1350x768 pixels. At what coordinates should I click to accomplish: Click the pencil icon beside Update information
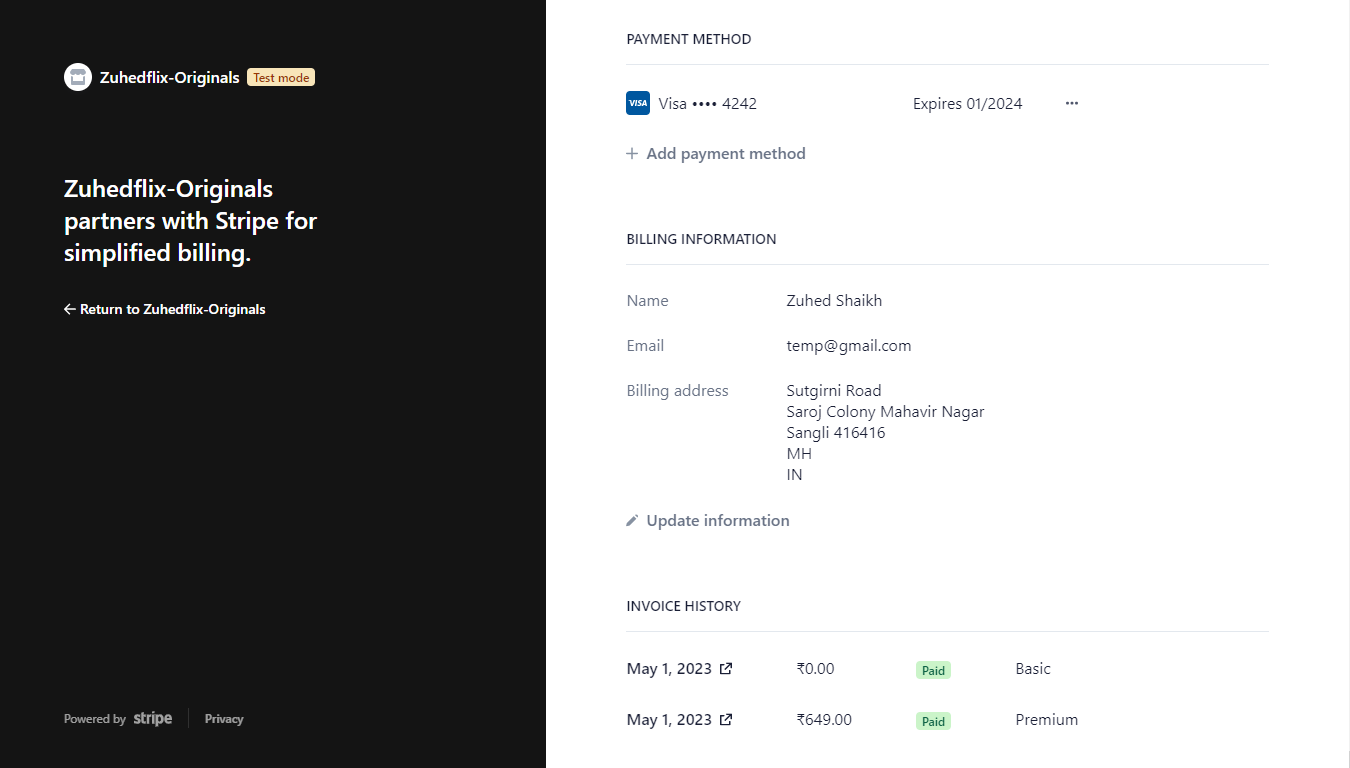[x=632, y=521]
